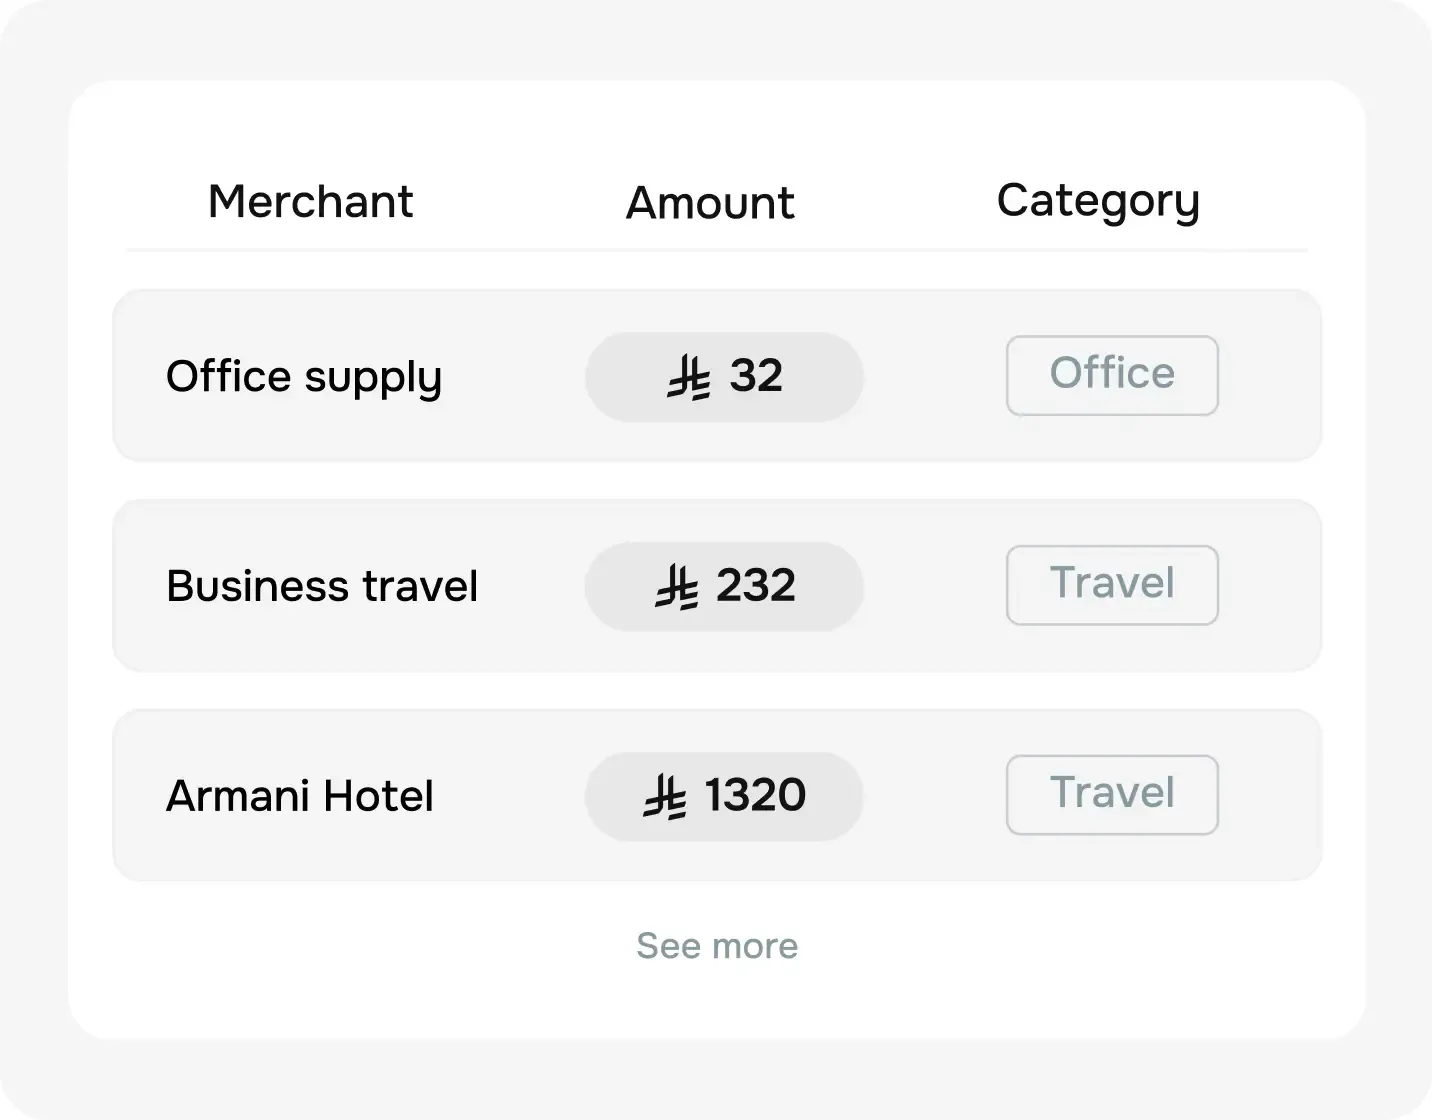Sort by the Merchant column header
The height and width of the screenshot is (1120, 1432).
pos(310,201)
